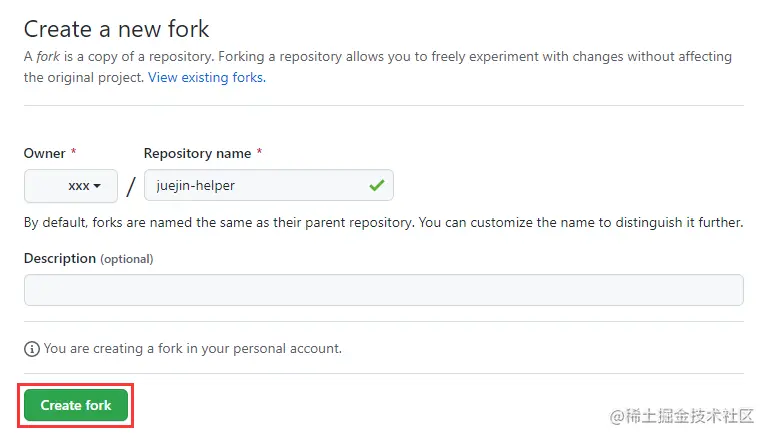
Task: Open the Owner dropdown showing xxx
Action: click(71, 186)
